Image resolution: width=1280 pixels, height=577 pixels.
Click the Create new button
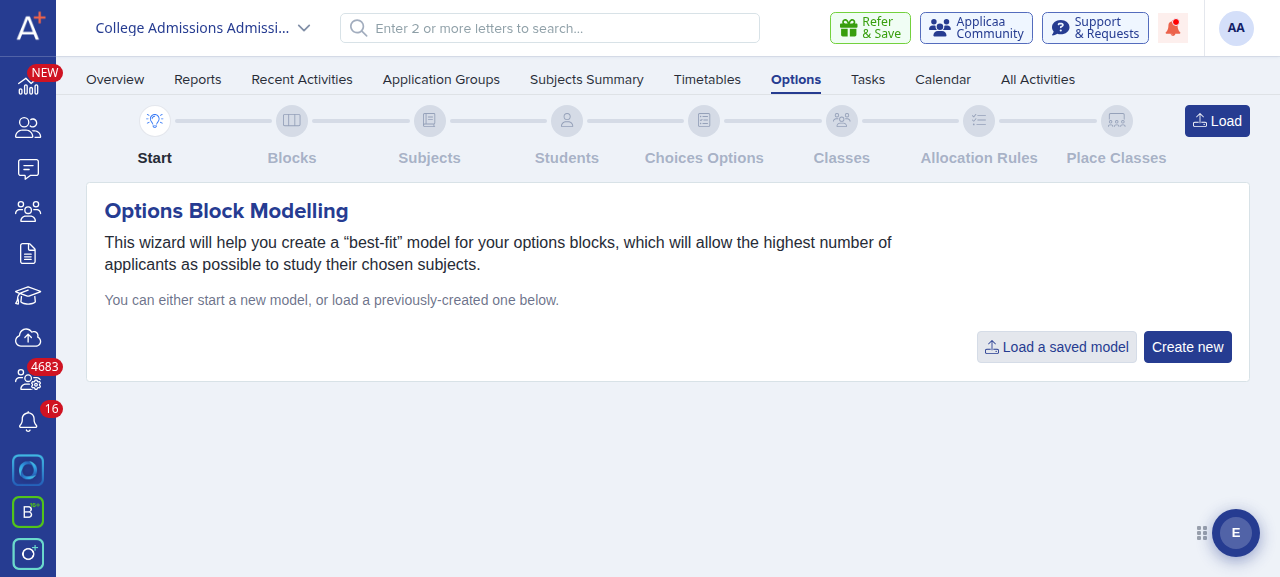[x=1188, y=347]
